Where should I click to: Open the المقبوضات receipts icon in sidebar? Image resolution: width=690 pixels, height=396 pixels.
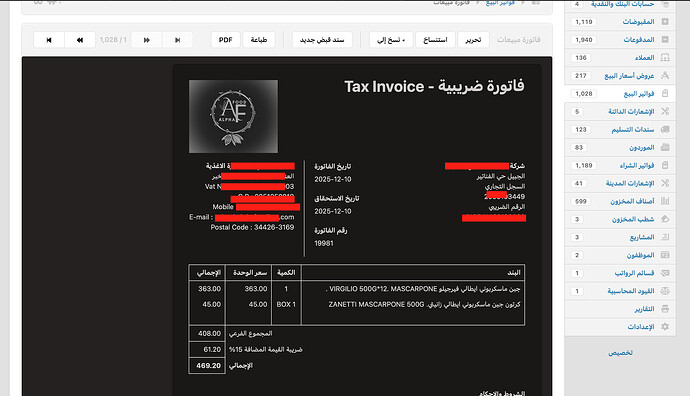click(x=665, y=22)
